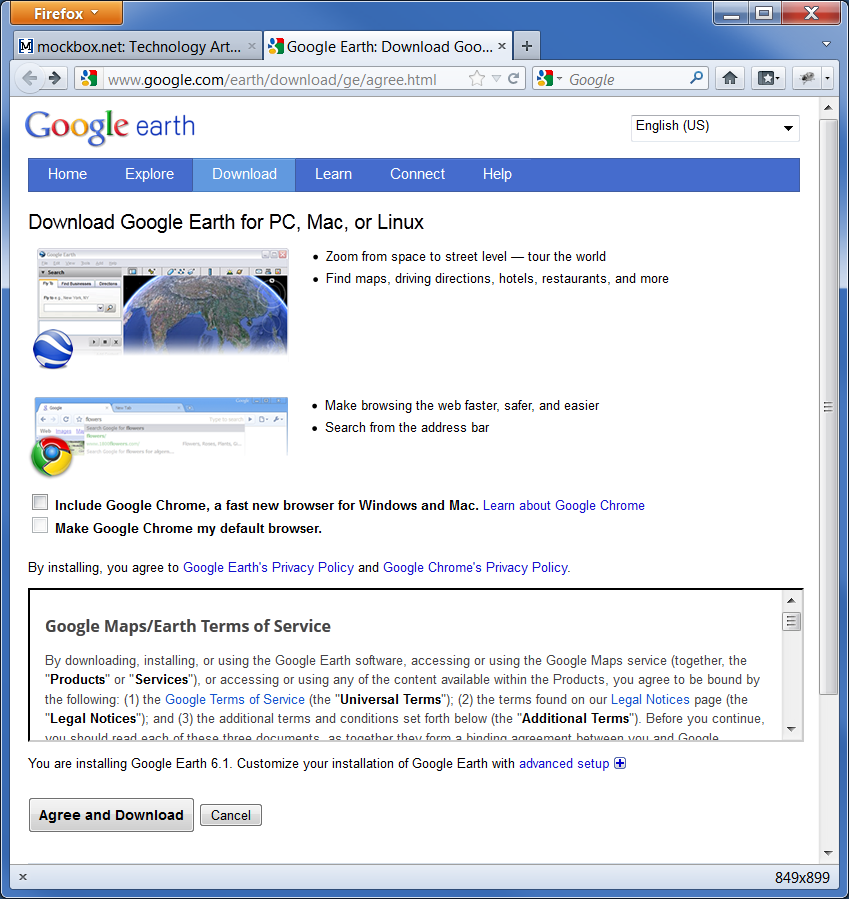The image size is (849, 899).
Task: Open the Help navigation item
Action: 497,174
